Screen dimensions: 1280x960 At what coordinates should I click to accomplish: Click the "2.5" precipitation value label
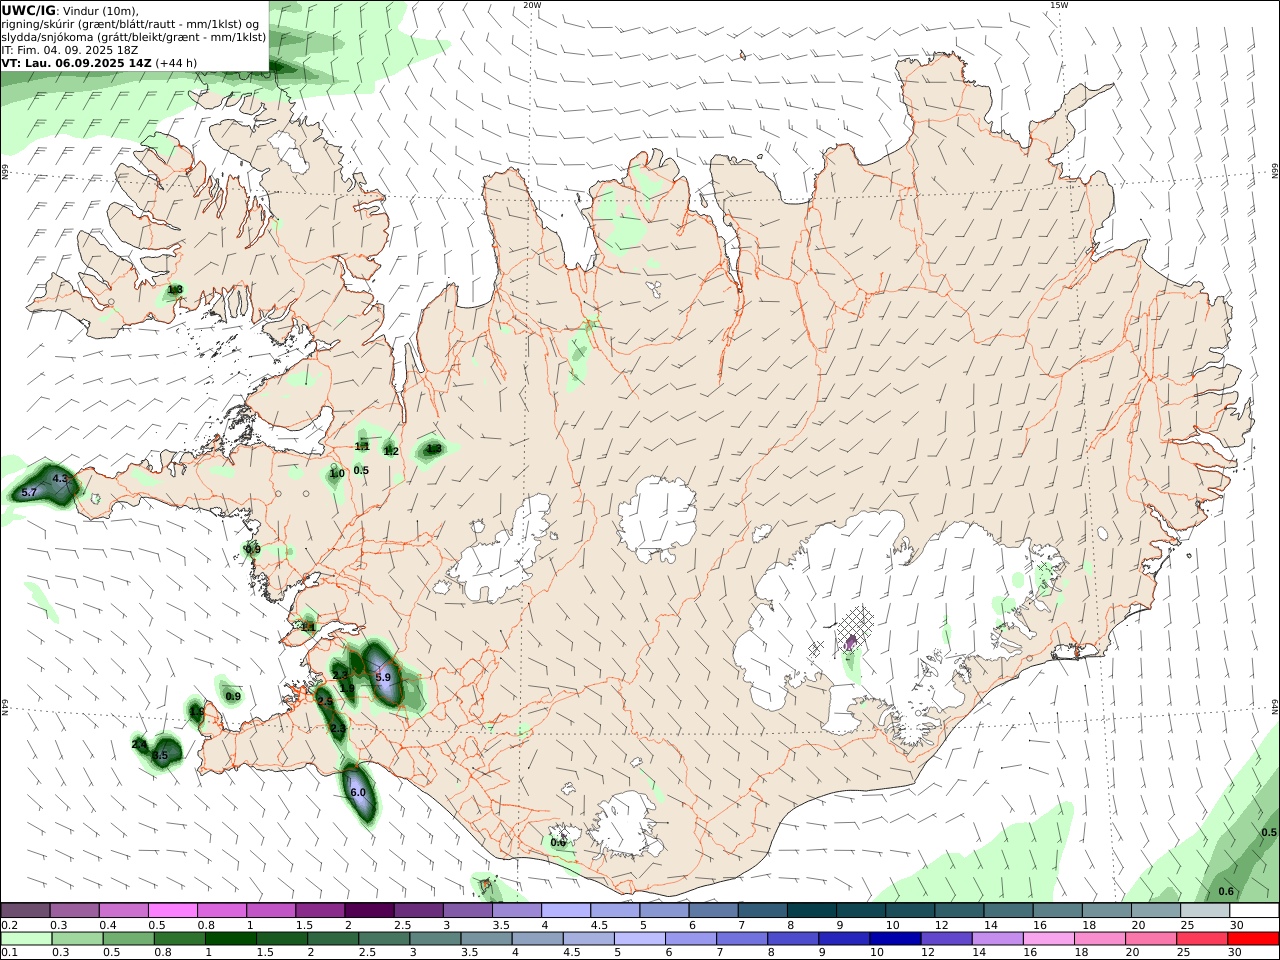[x=325, y=702]
